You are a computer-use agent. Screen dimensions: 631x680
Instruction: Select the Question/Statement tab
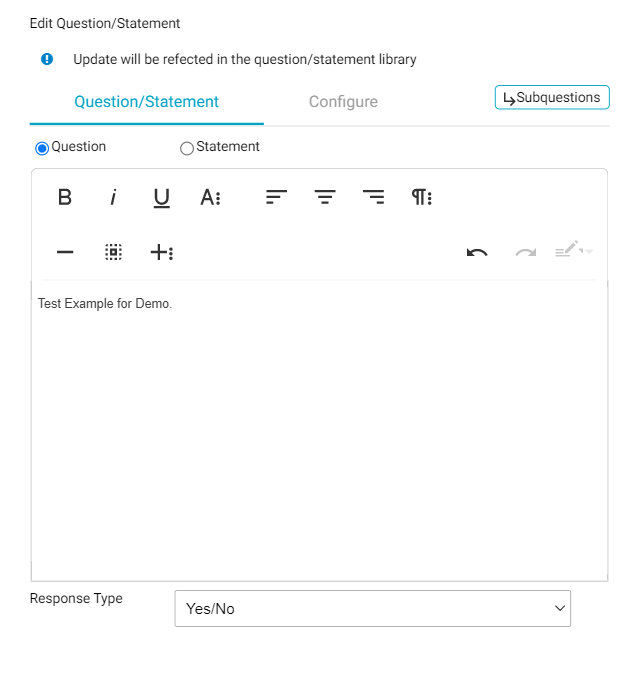point(147,102)
